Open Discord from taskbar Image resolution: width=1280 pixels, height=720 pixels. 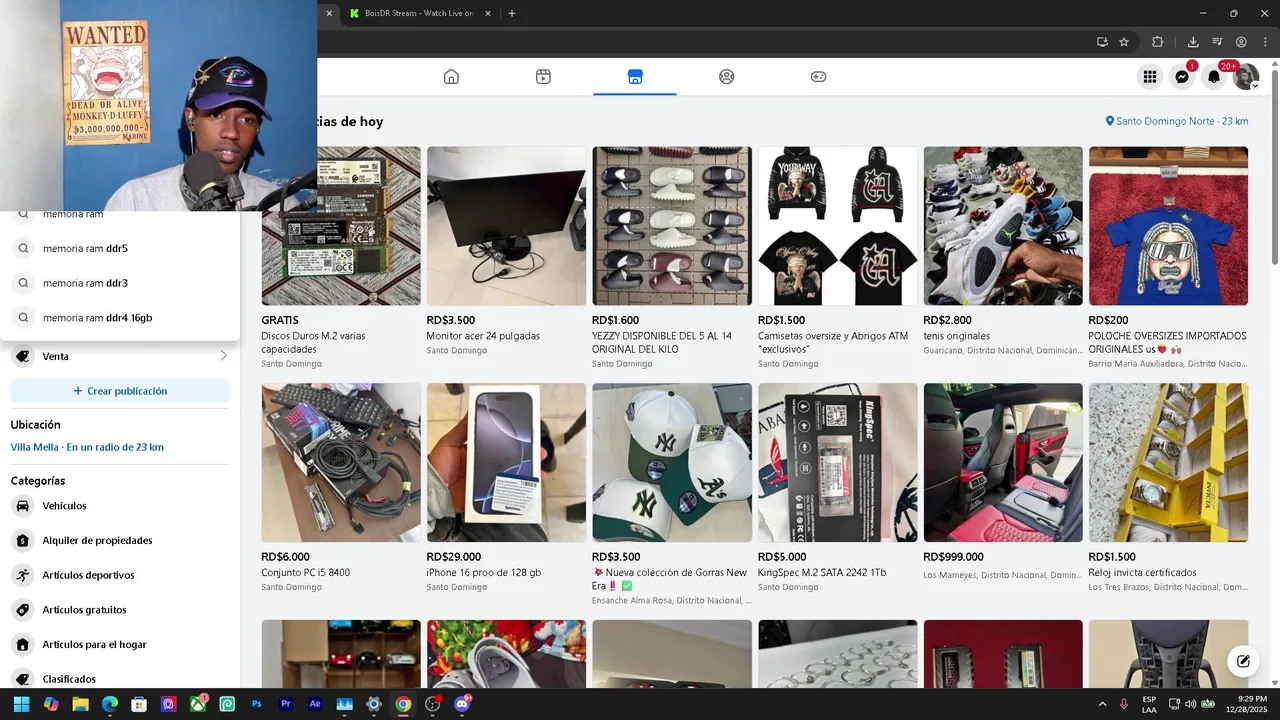tap(462, 704)
